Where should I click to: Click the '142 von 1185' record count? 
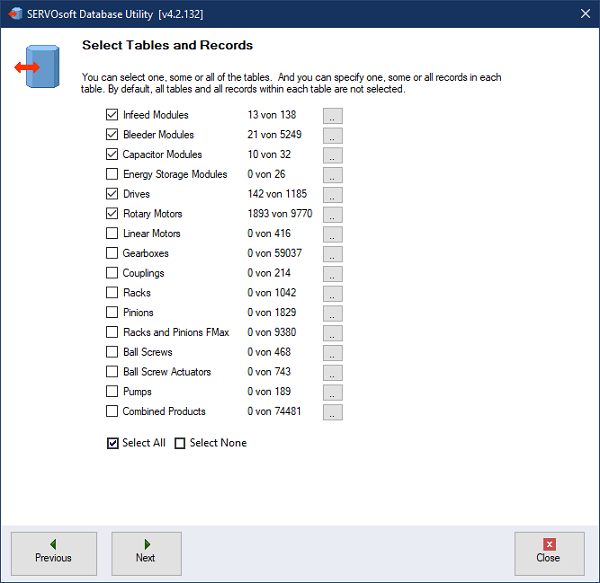coord(277,194)
